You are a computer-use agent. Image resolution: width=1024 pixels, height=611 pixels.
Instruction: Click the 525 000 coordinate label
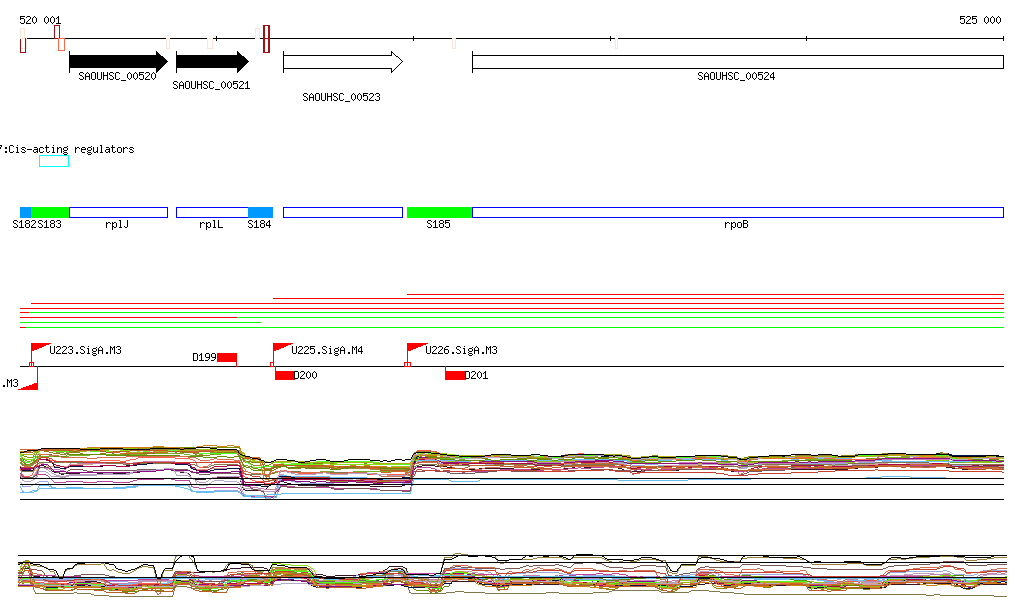pos(979,20)
